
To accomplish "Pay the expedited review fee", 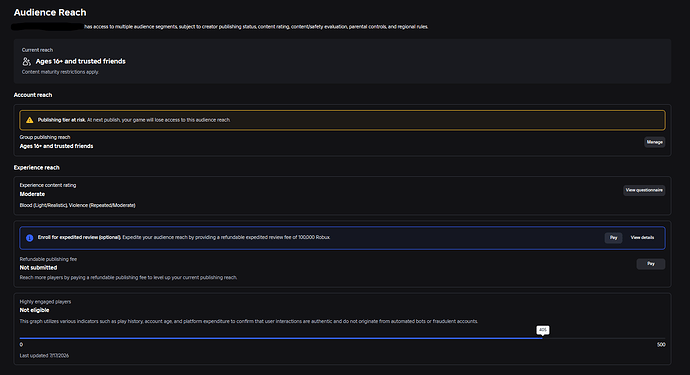I will coord(613,238).
